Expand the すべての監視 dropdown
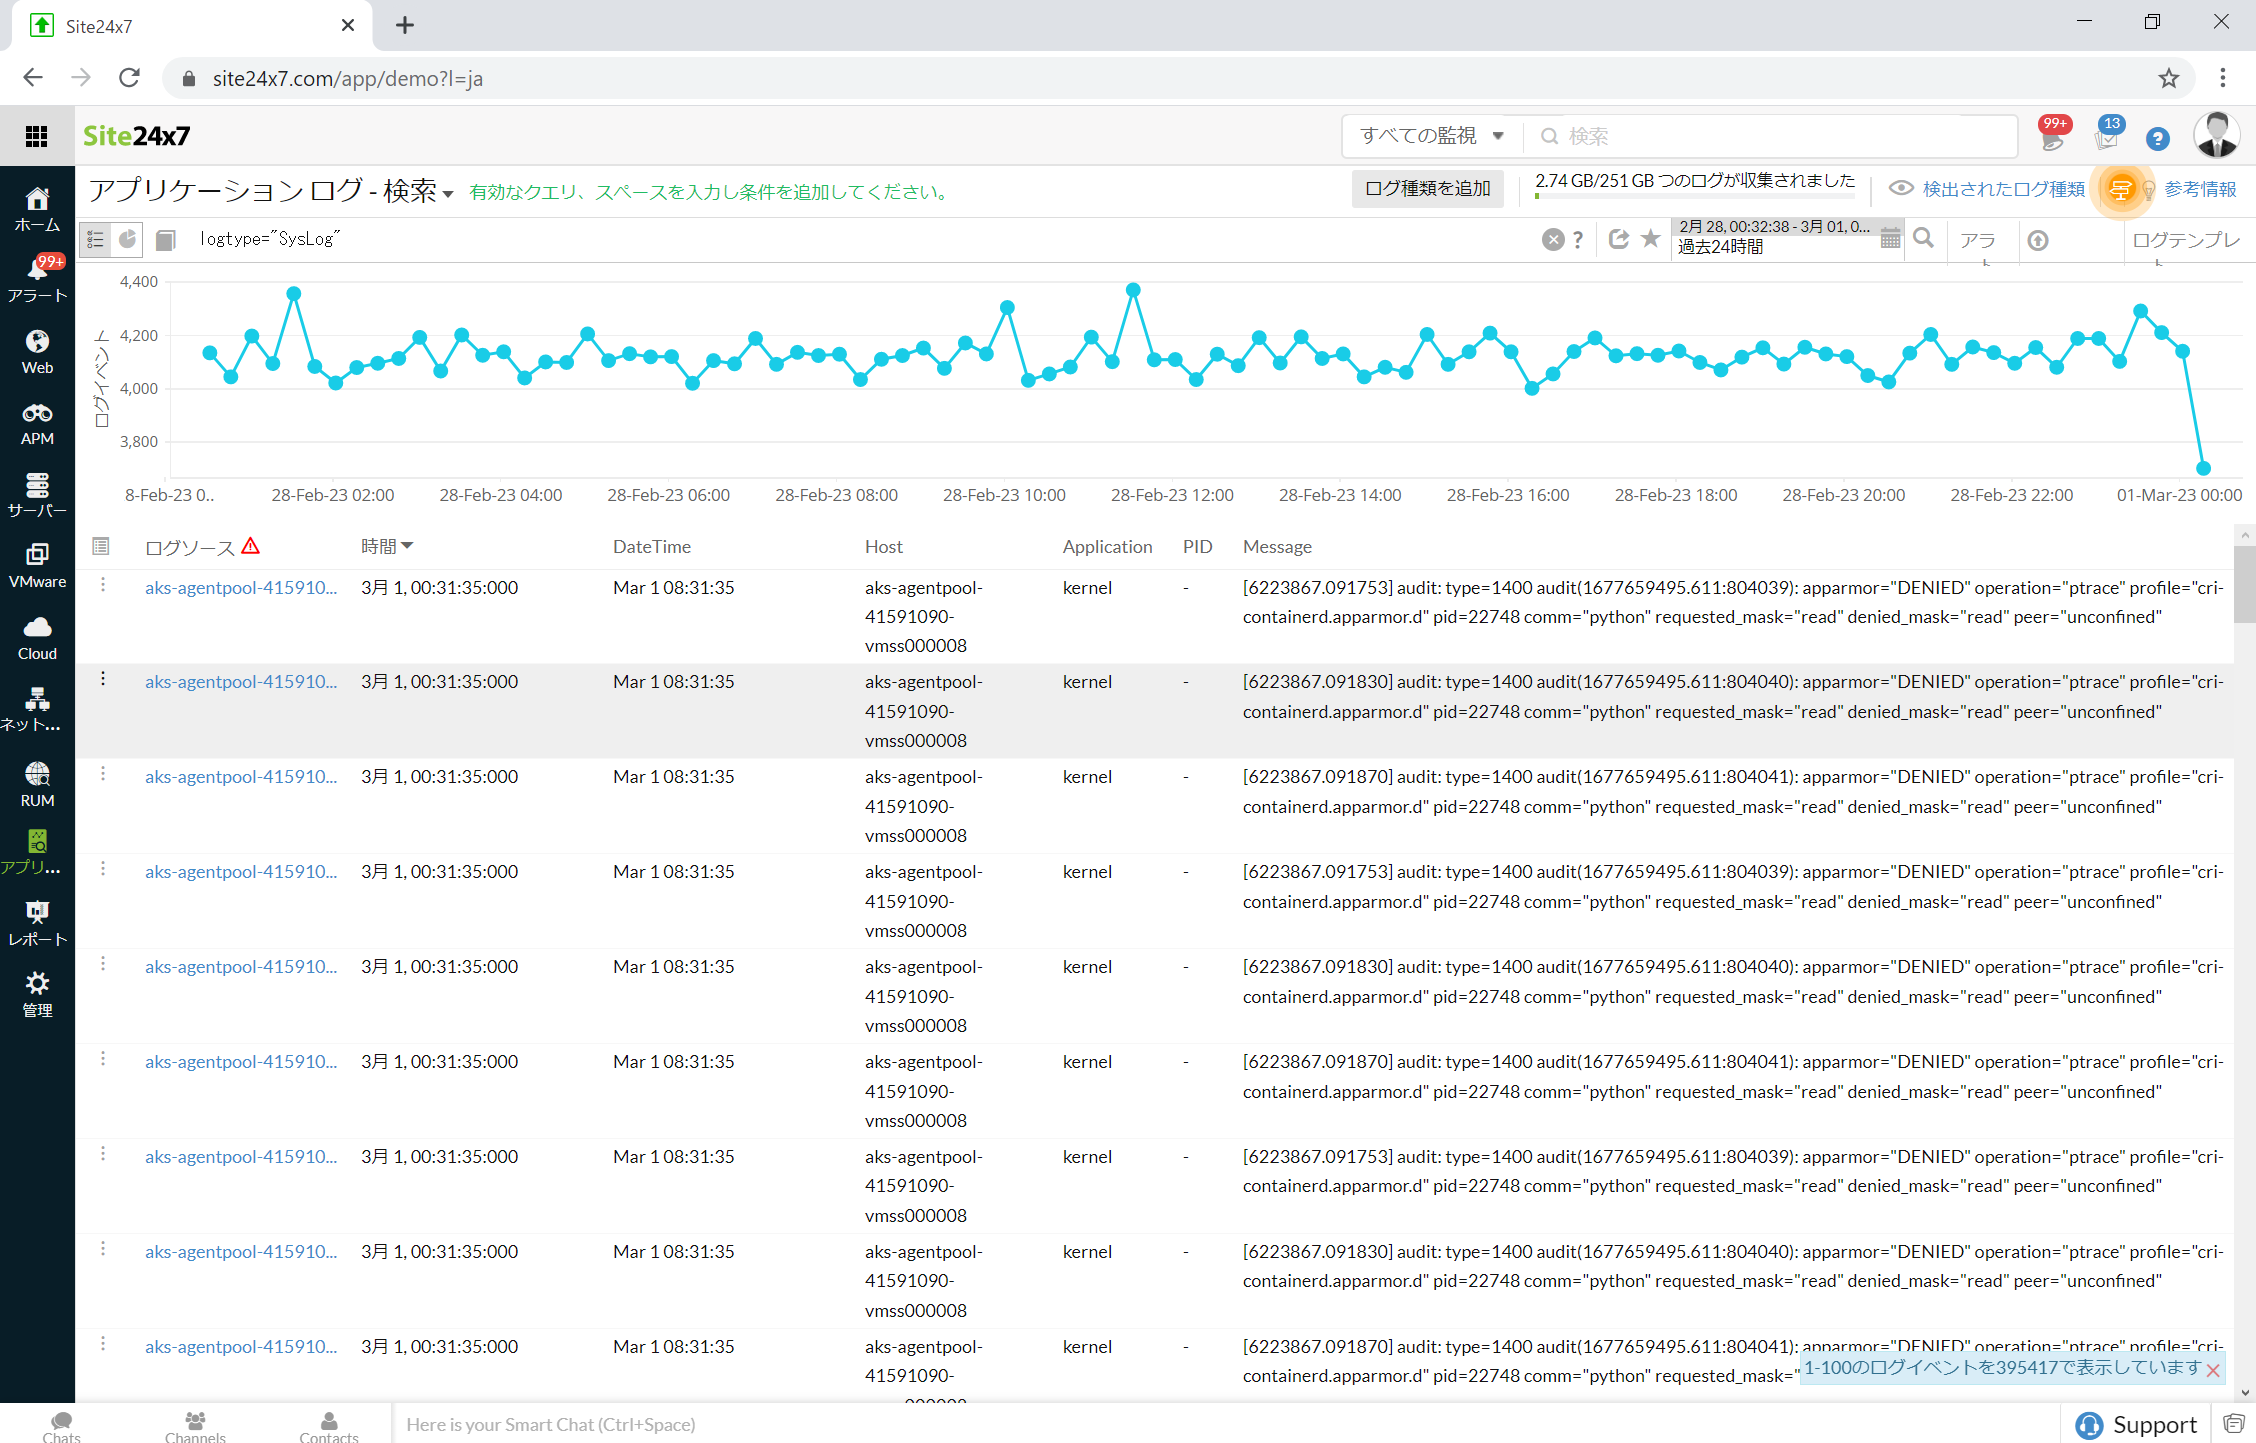This screenshot has width=2256, height=1443. coord(1432,136)
